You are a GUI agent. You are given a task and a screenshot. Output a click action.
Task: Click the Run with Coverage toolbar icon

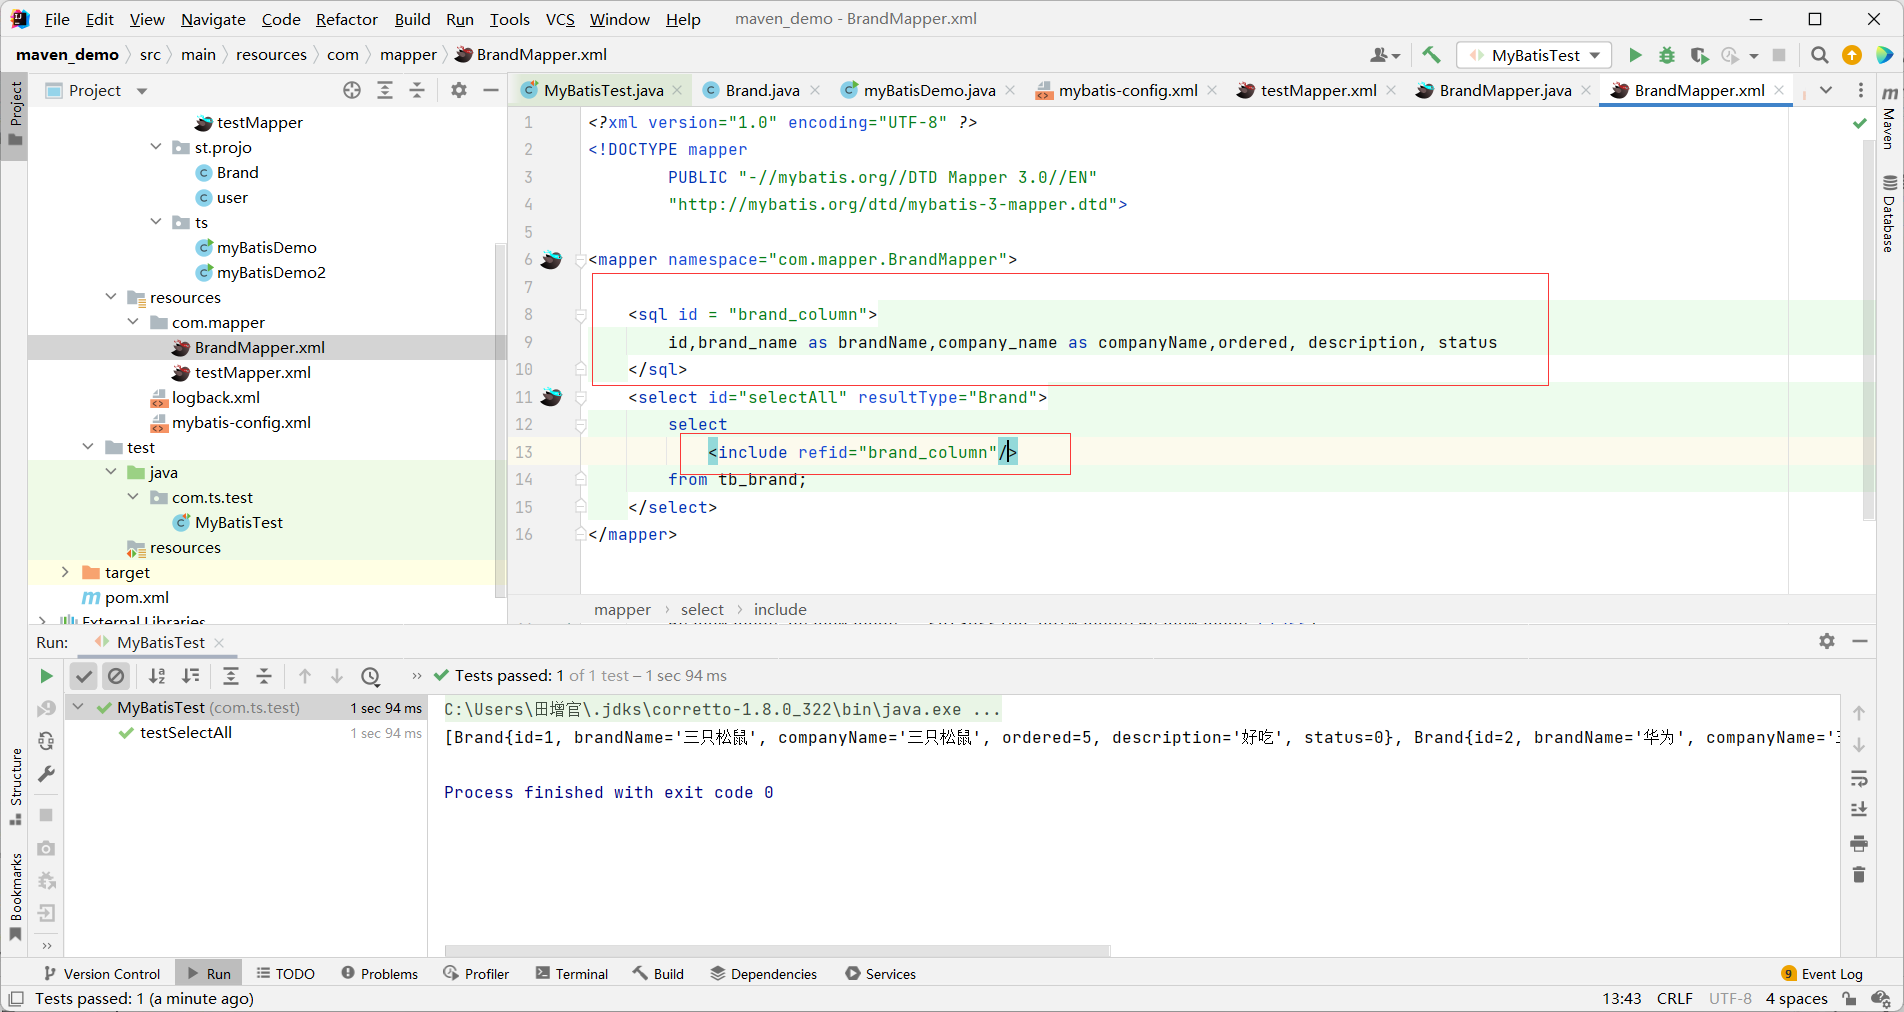[1699, 55]
